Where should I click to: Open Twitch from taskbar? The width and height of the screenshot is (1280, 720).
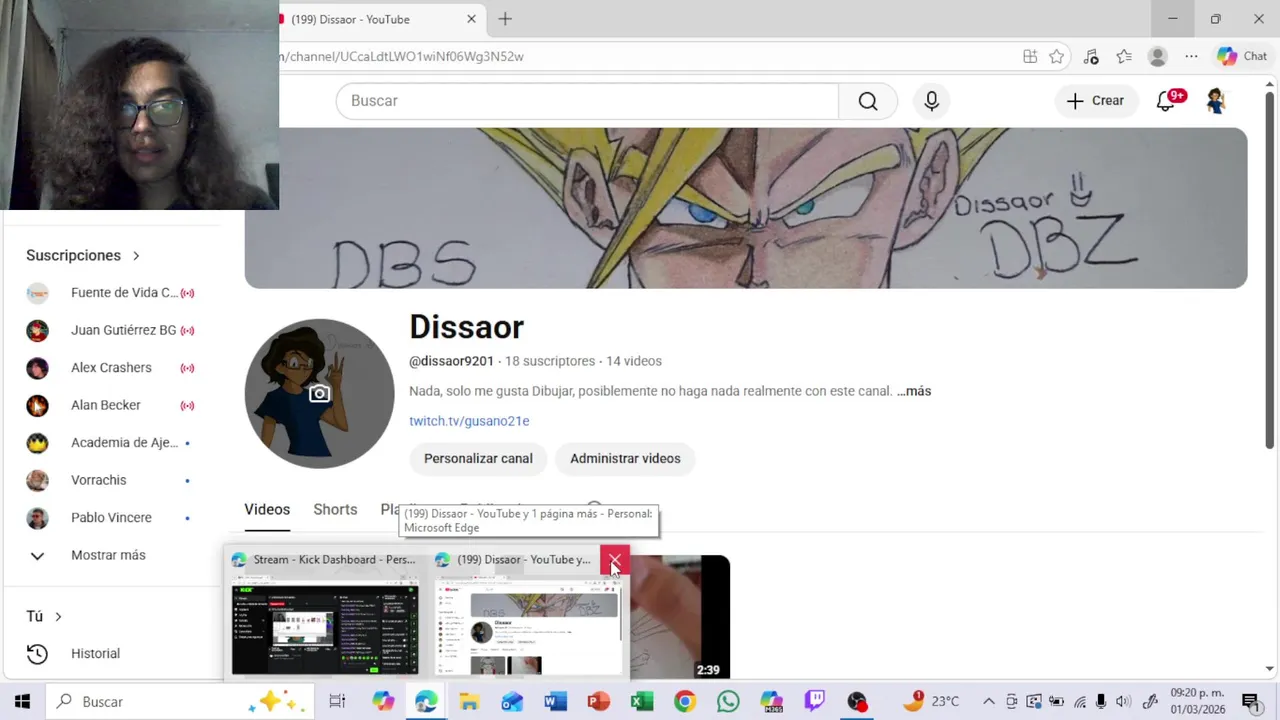click(x=815, y=702)
